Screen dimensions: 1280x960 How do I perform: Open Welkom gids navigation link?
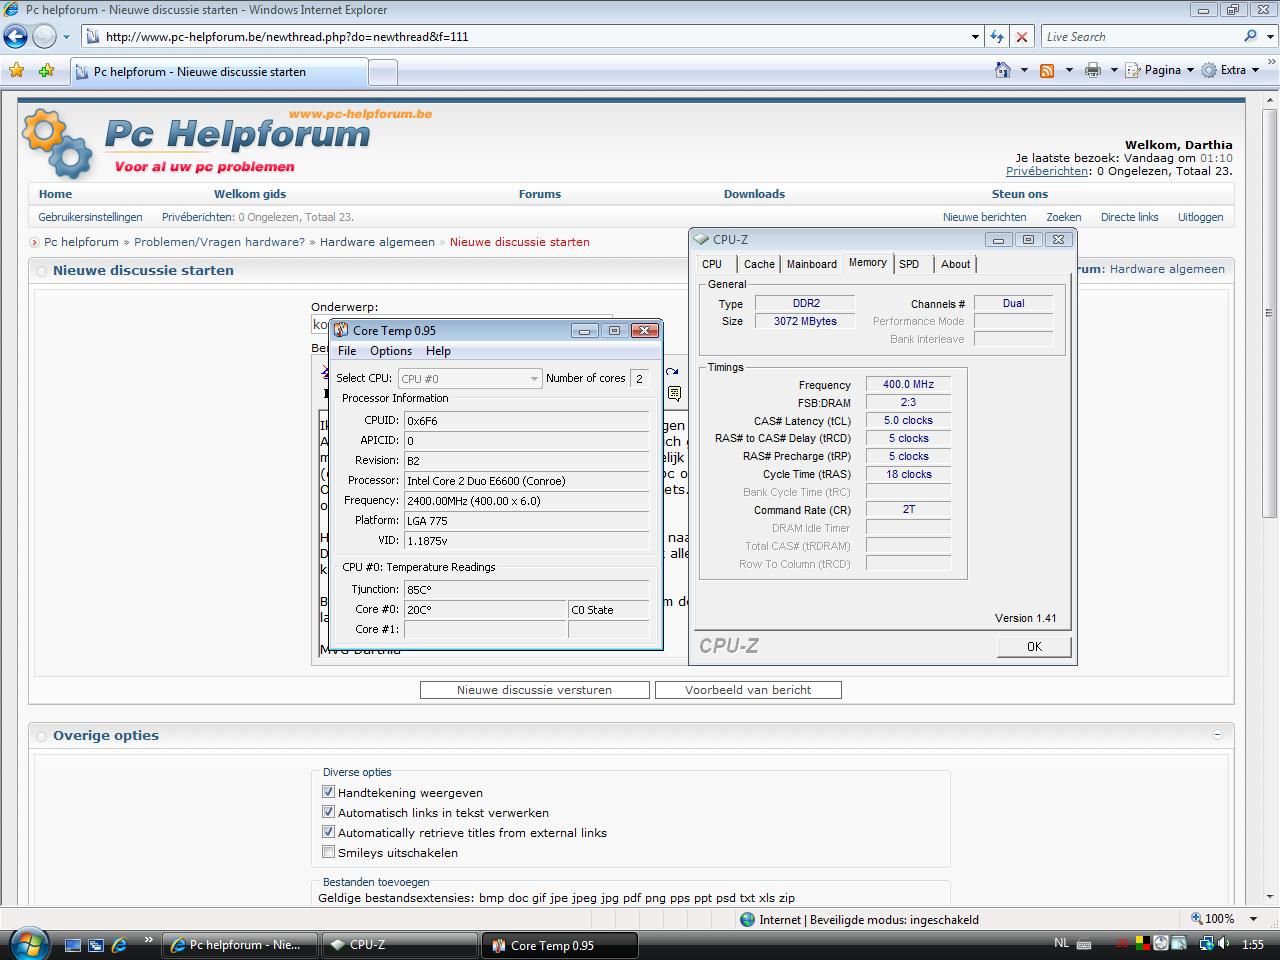[x=250, y=194]
